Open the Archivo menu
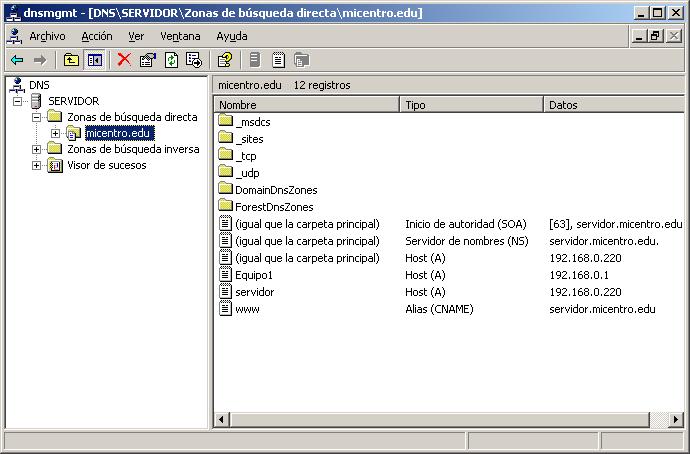The height and width of the screenshot is (454, 690). pos(47,37)
